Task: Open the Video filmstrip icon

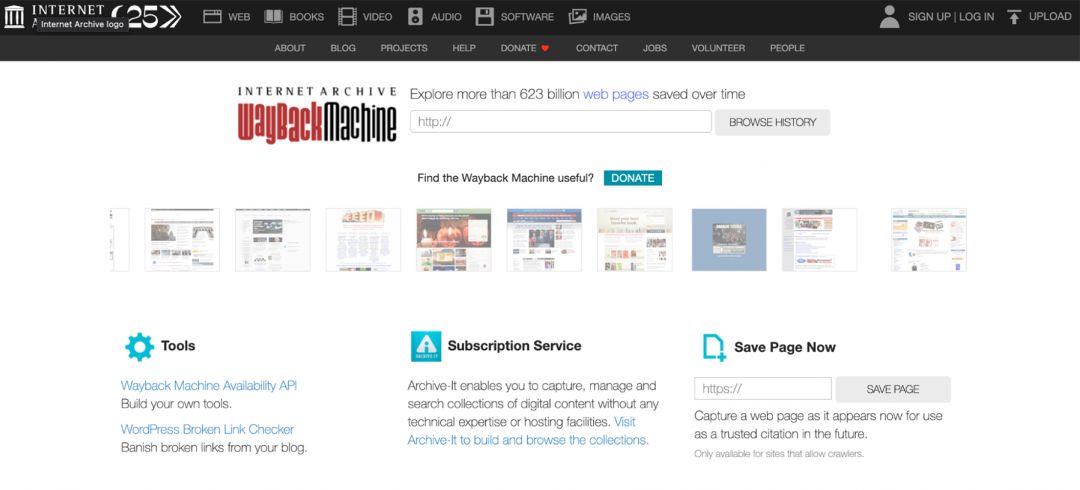Action: pyautogui.click(x=347, y=17)
